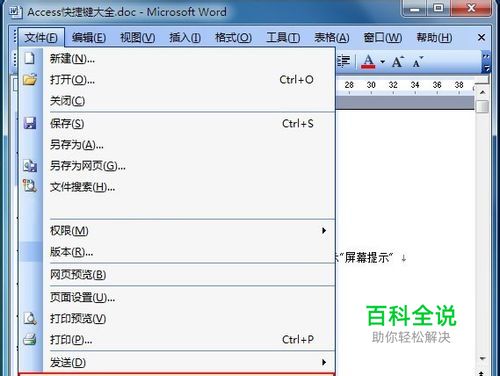Click vertical scrollbar up arrow
The width and height of the screenshot is (500, 376).
click(482, 92)
